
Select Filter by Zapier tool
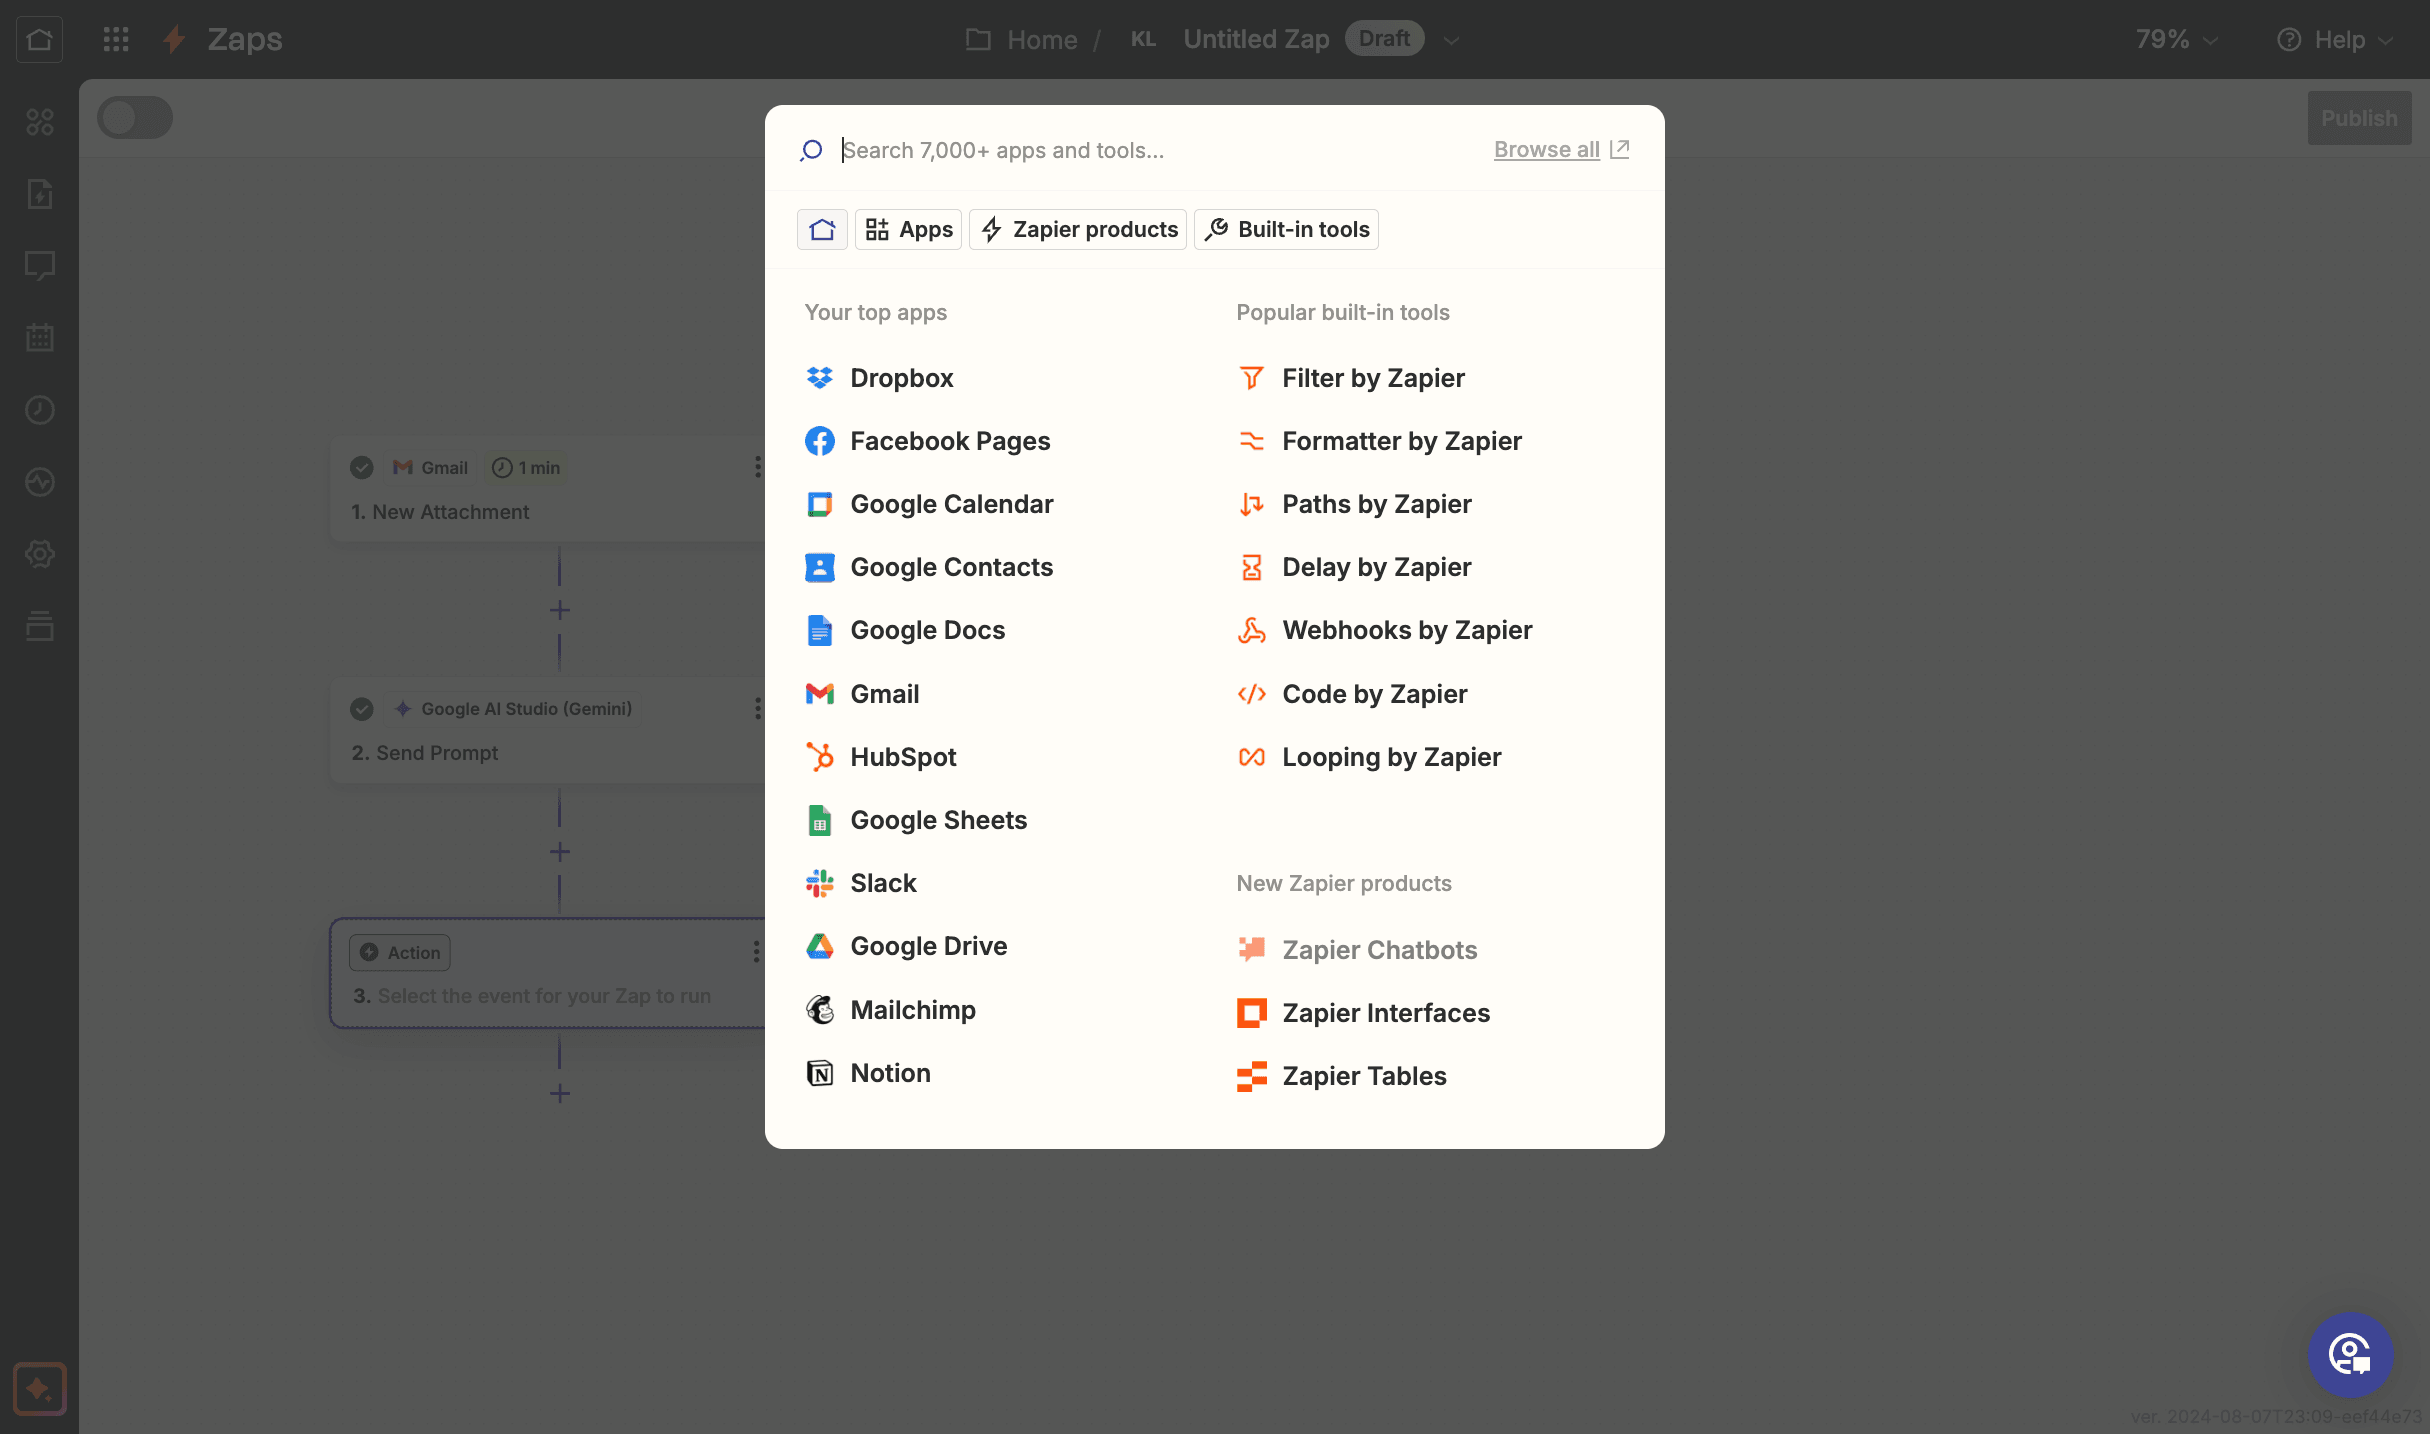[1351, 378]
